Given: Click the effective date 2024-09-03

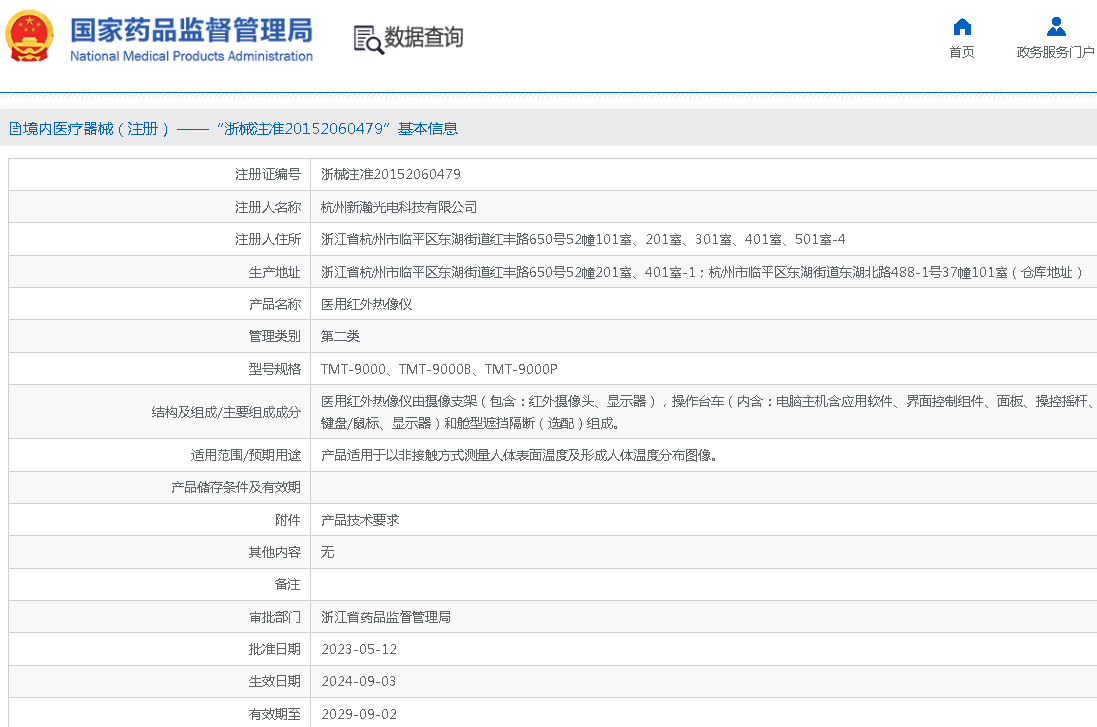Looking at the screenshot, I should click(359, 681).
